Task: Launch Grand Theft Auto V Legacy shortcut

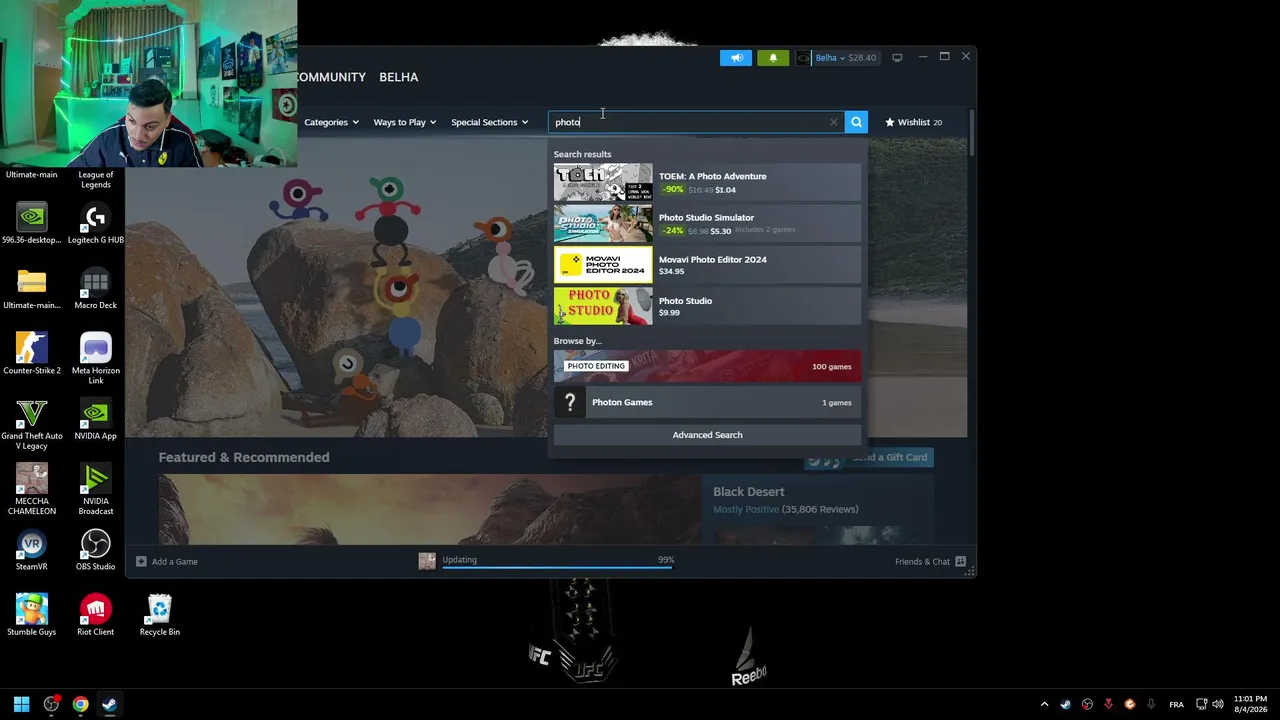Action: [x=32, y=424]
